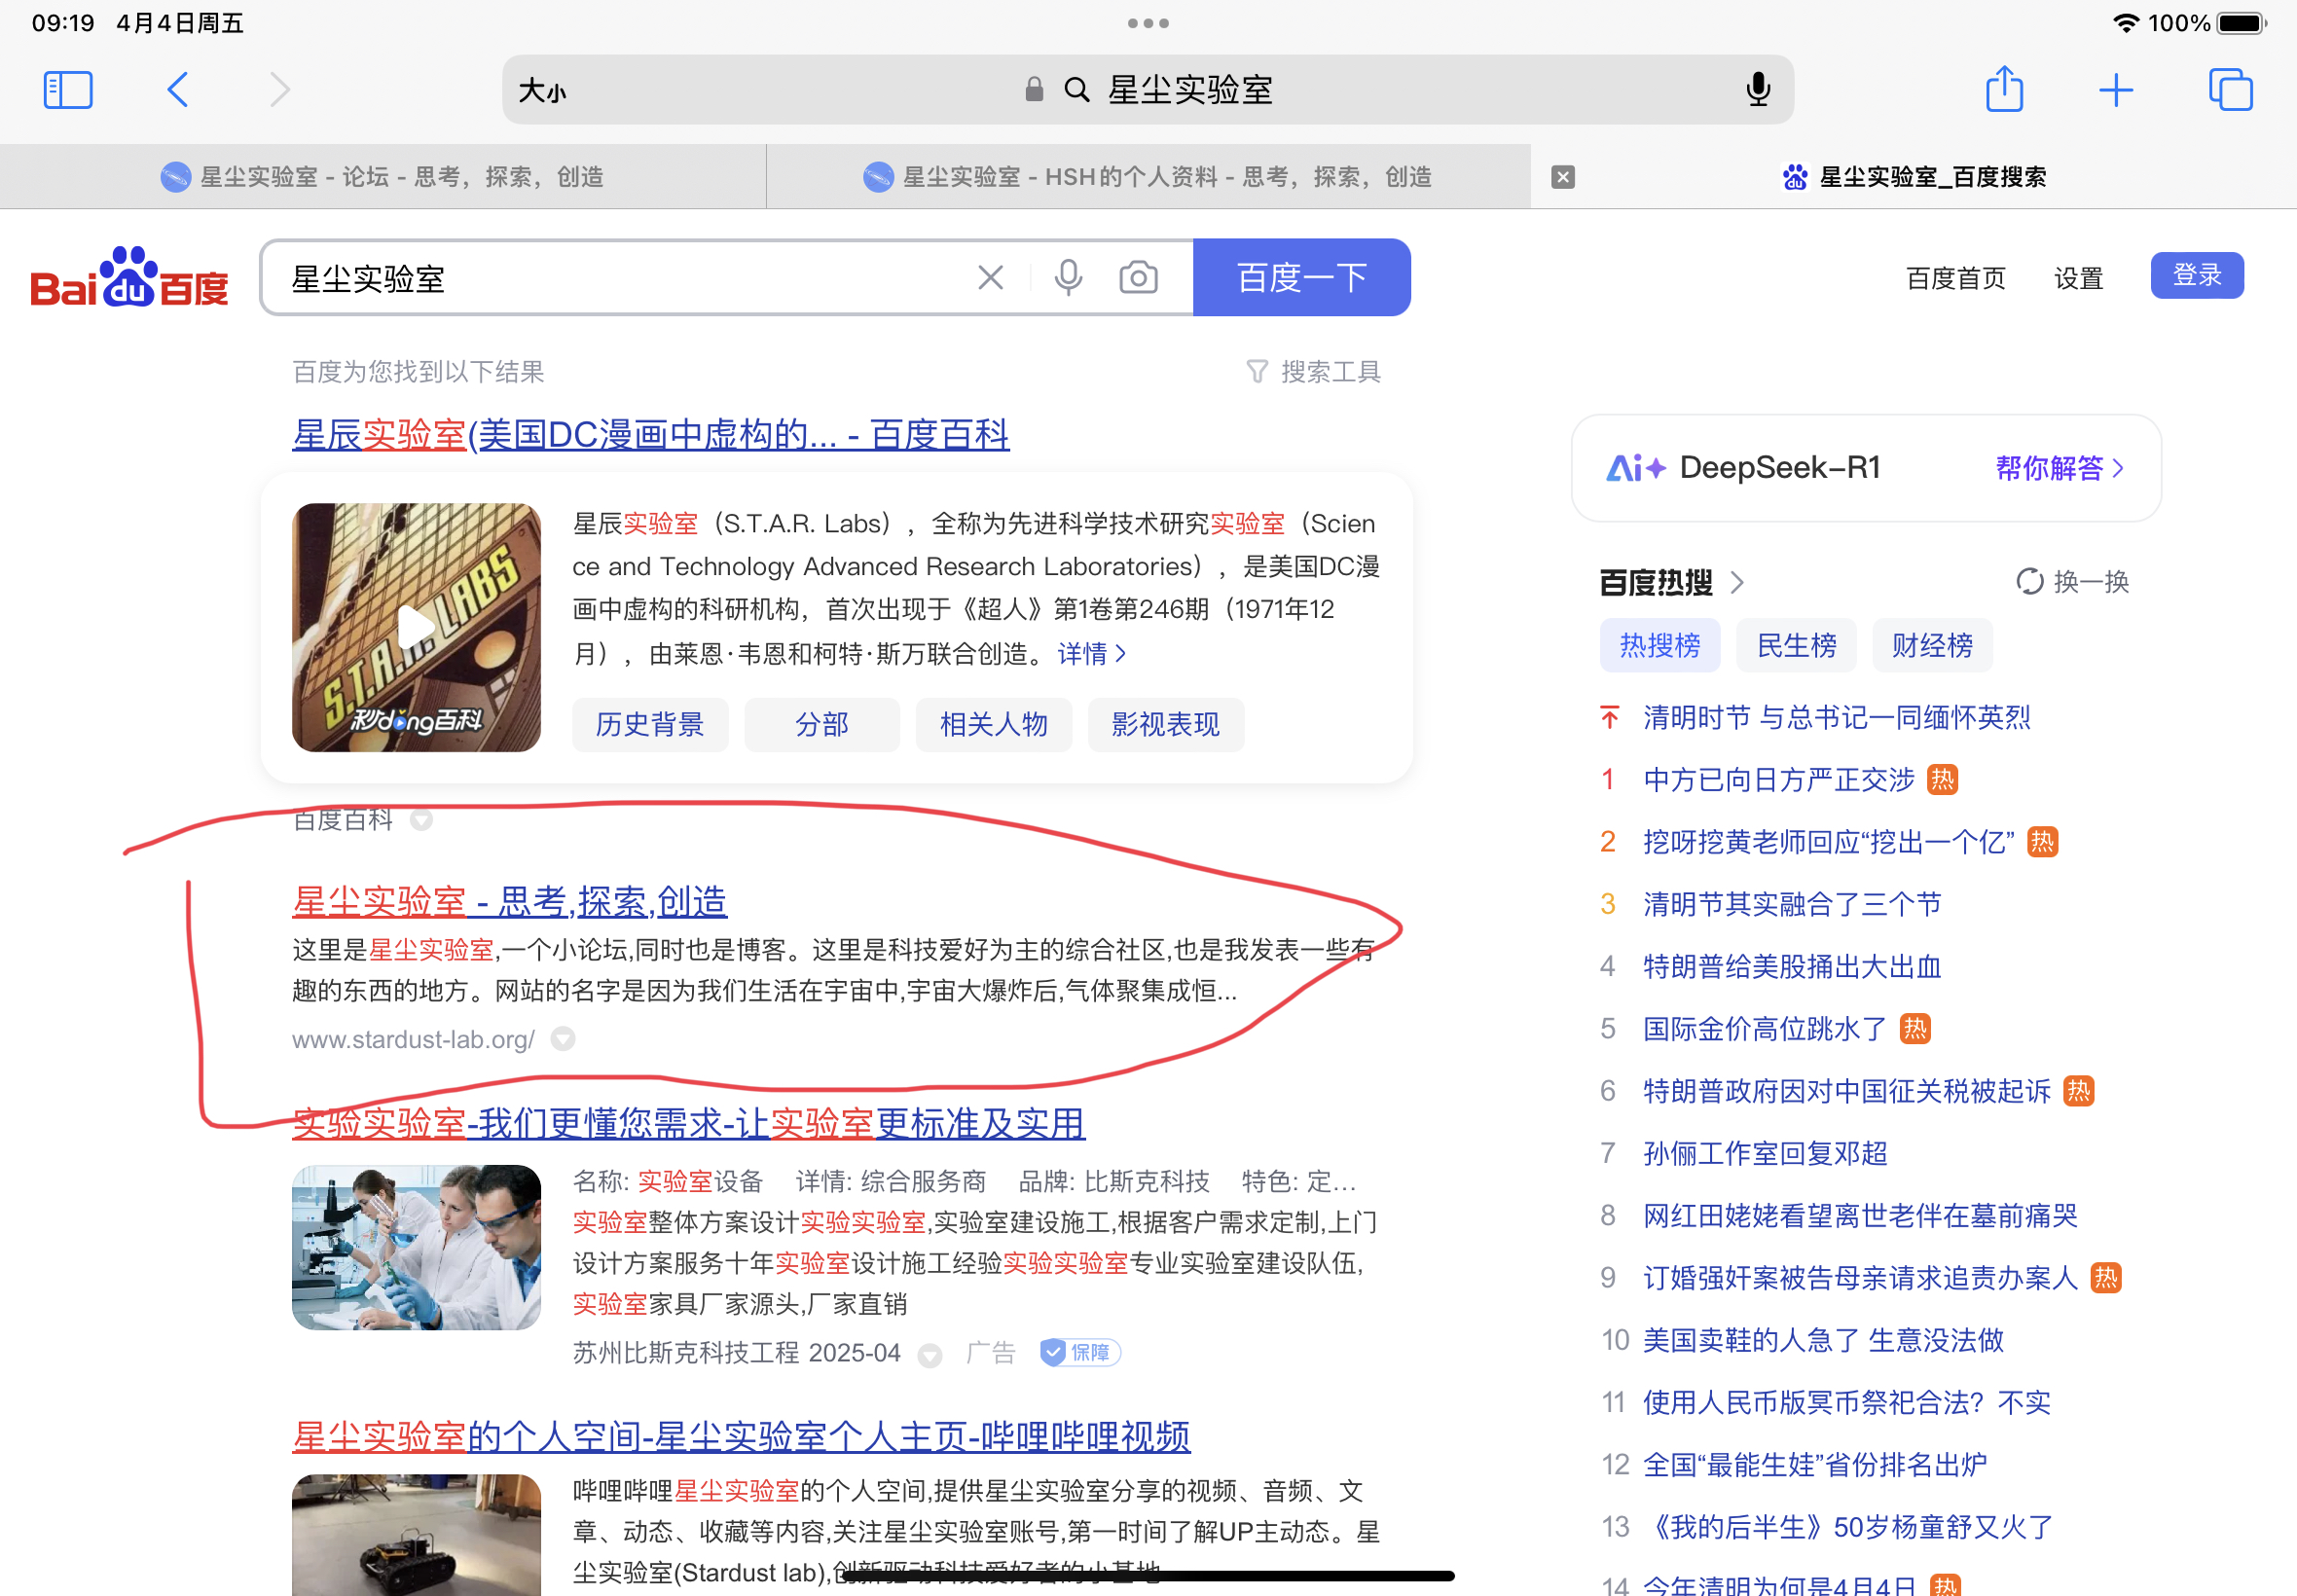This screenshot has height=1596, width=2297.
Task: Open the 分部 section tag
Action: coord(822,724)
